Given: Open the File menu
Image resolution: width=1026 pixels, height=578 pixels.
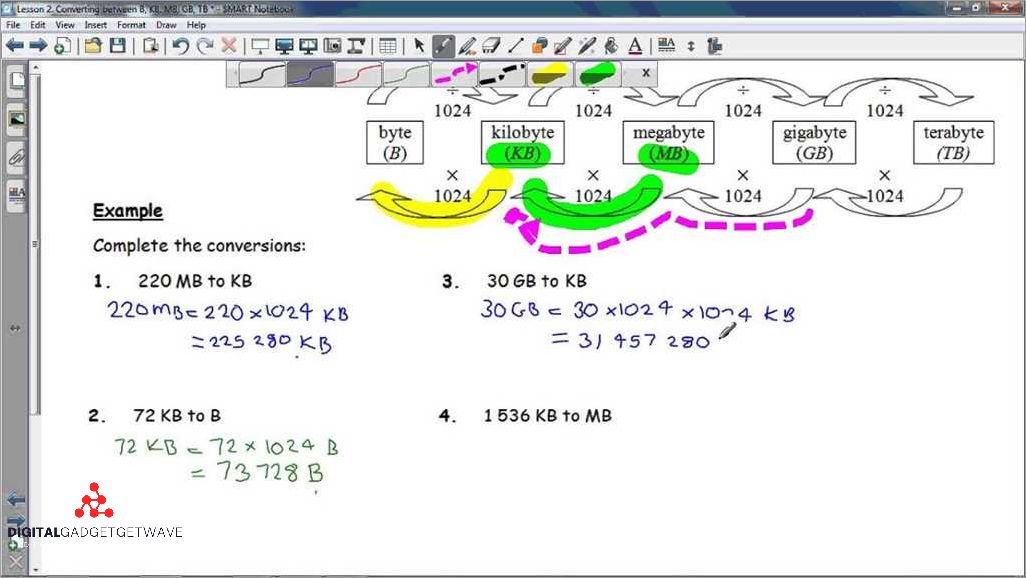Looking at the screenshot, I should [12, 24].
